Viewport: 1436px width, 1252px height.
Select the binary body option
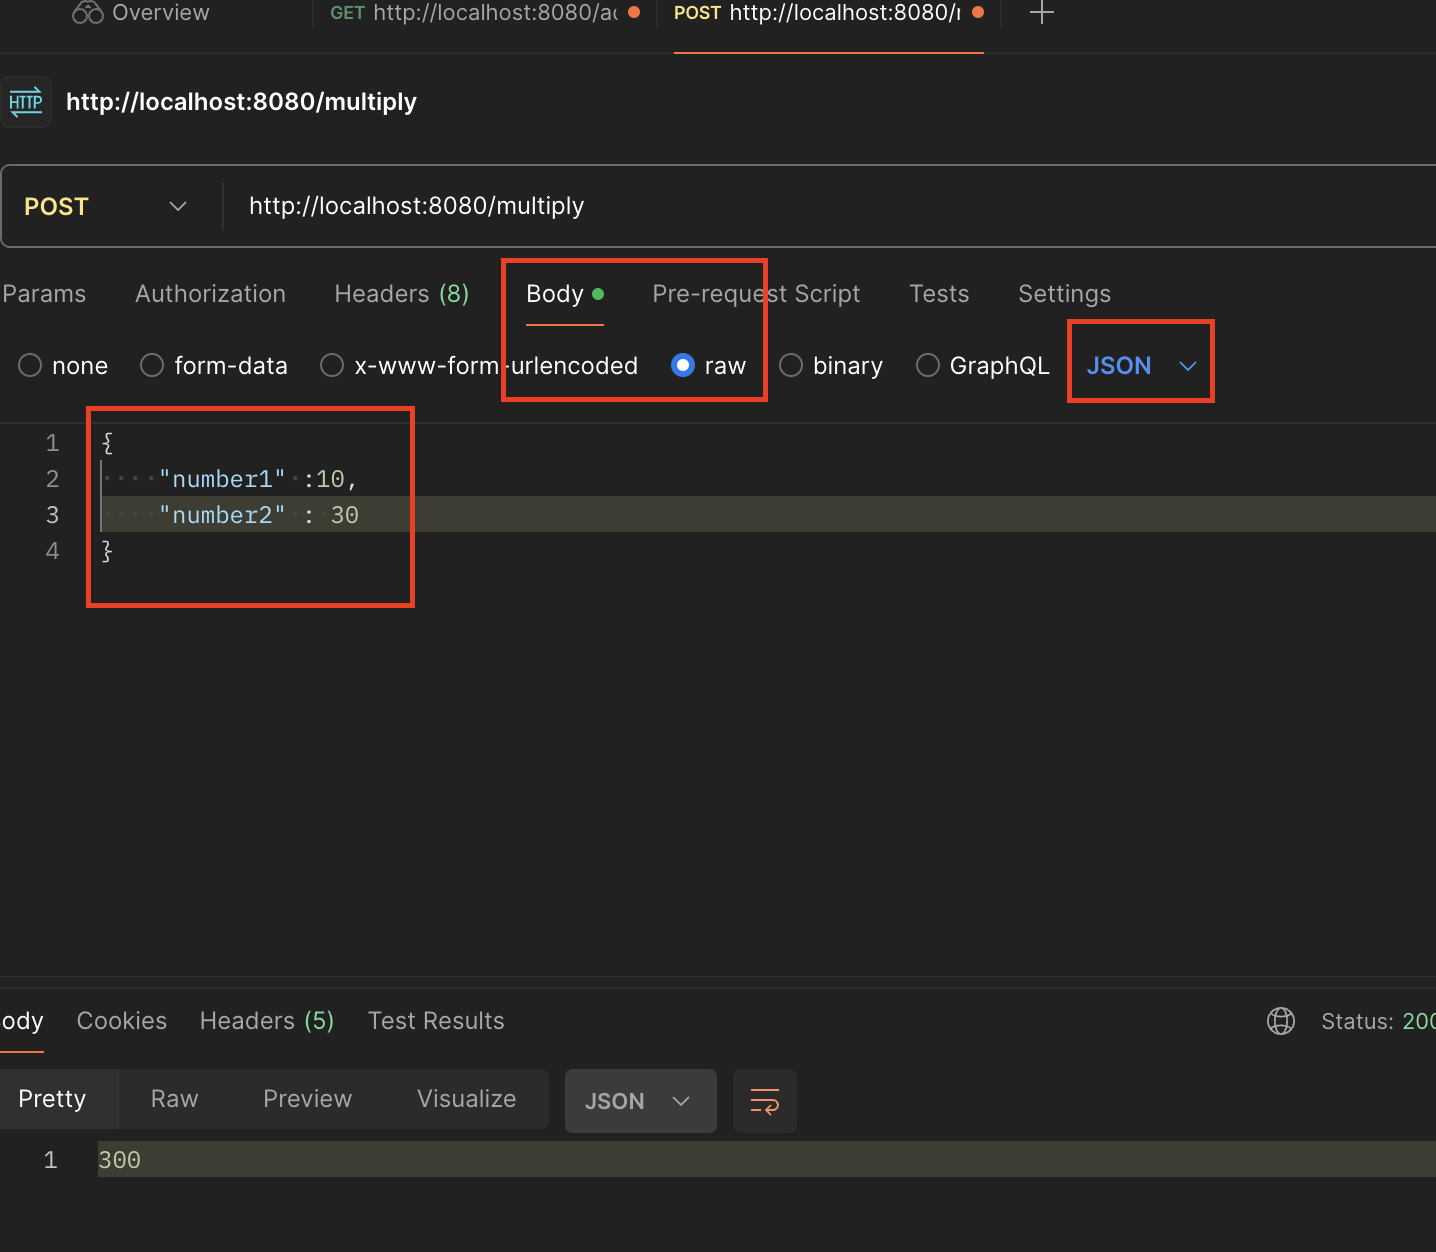[x=831, y=366]
